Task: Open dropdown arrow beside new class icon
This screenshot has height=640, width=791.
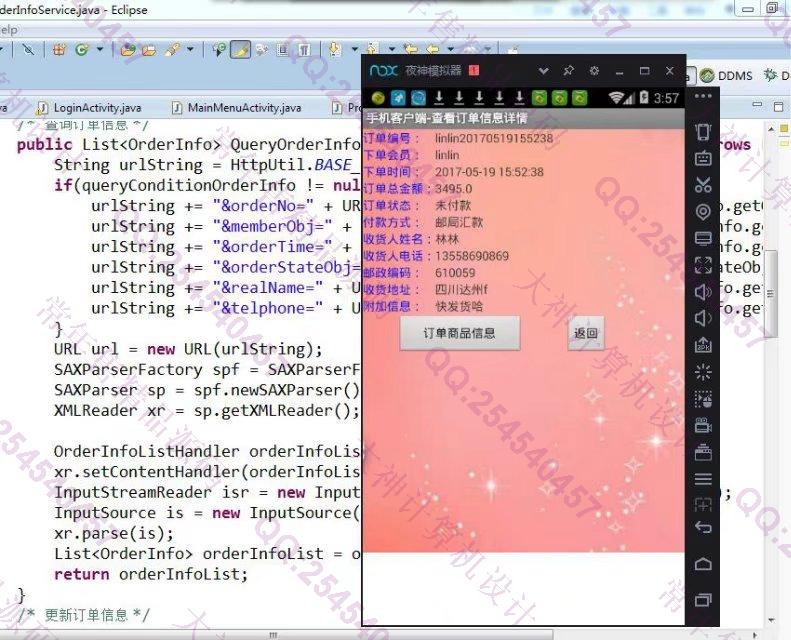Action: coord(99,49)
